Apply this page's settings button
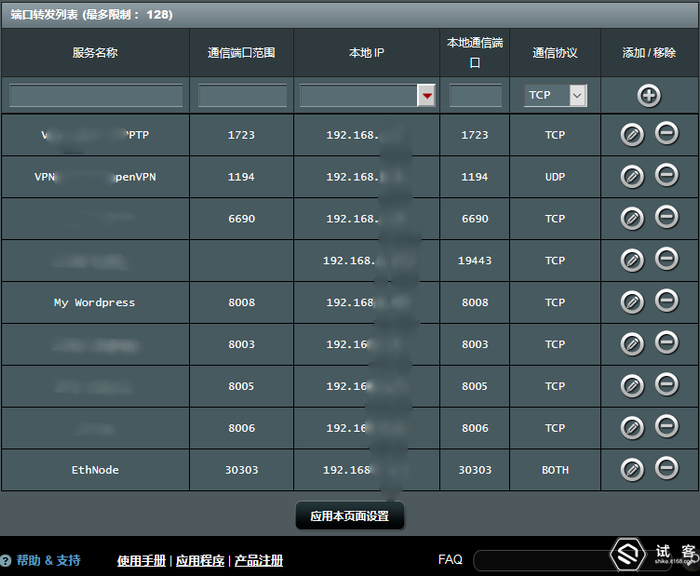Screen dimensions: 700x576 (350, 516)
